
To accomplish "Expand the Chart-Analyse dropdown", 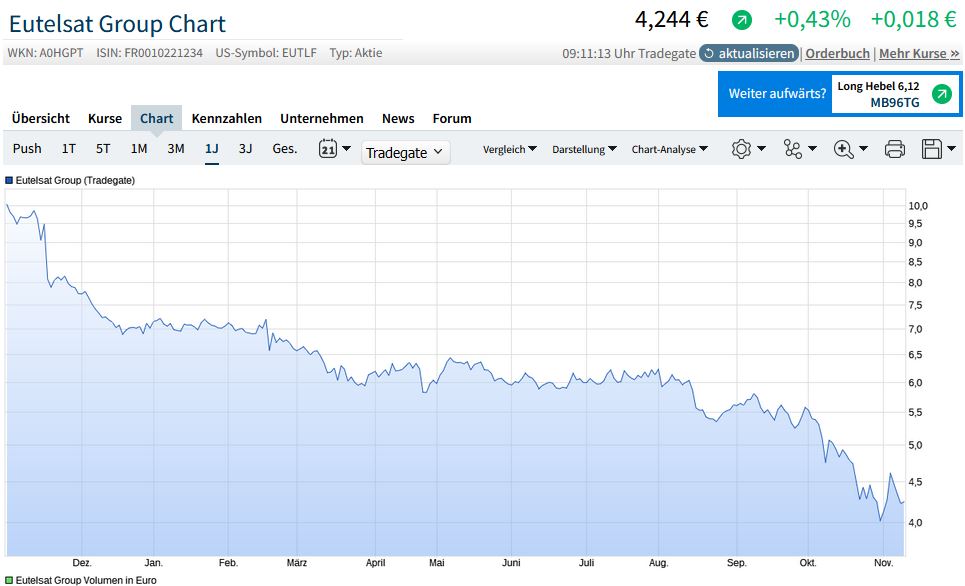I will click(x=669, y=149).
